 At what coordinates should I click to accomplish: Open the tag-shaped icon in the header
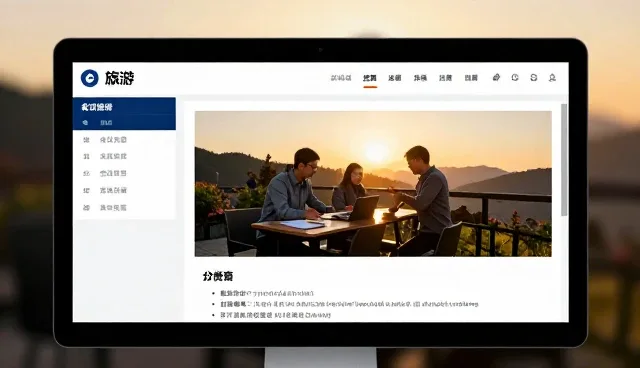point(496,78)
